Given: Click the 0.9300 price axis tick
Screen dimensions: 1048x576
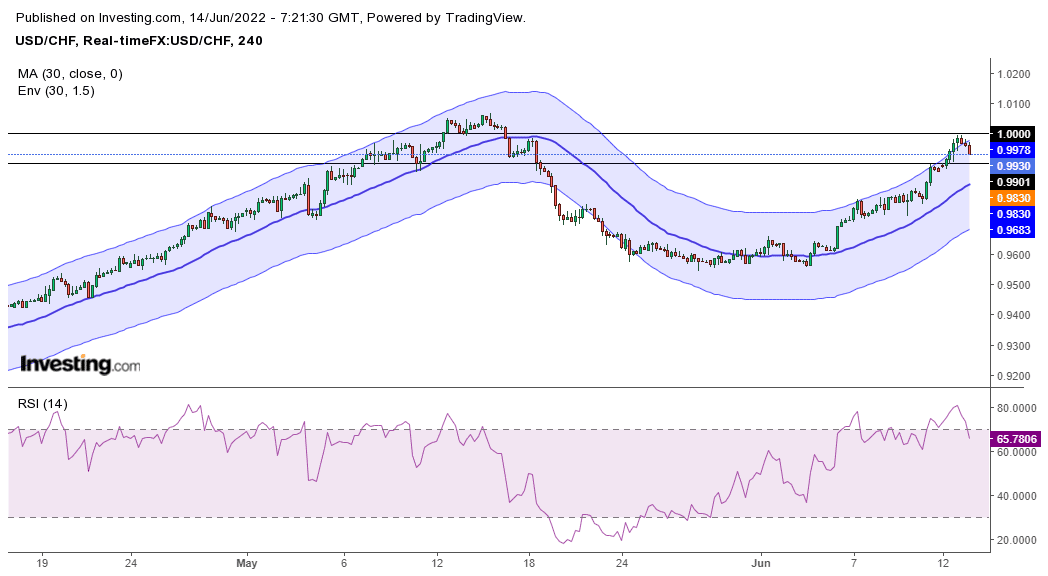Looking at the screenshot, I should (1013, 346).
